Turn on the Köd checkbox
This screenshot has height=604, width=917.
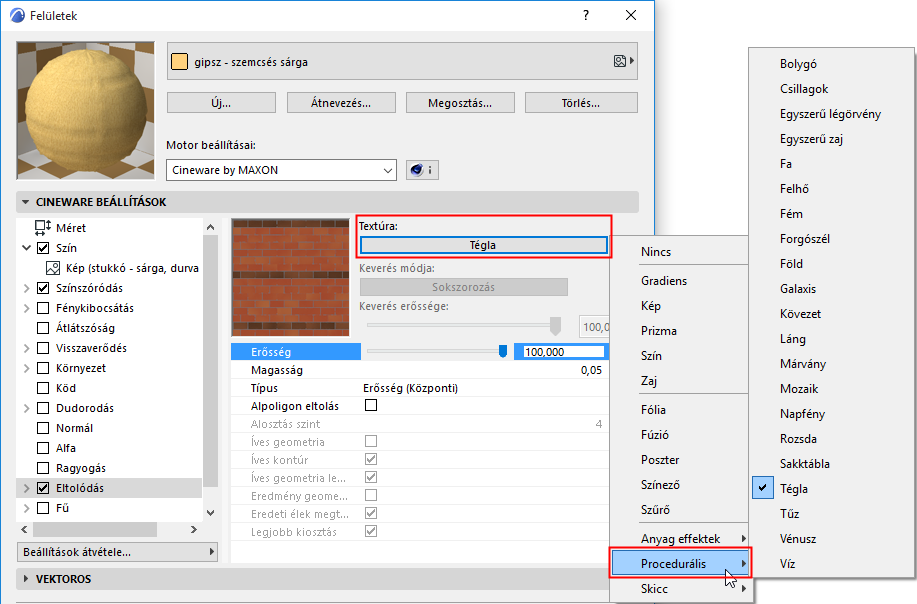[x=43, y=388]
